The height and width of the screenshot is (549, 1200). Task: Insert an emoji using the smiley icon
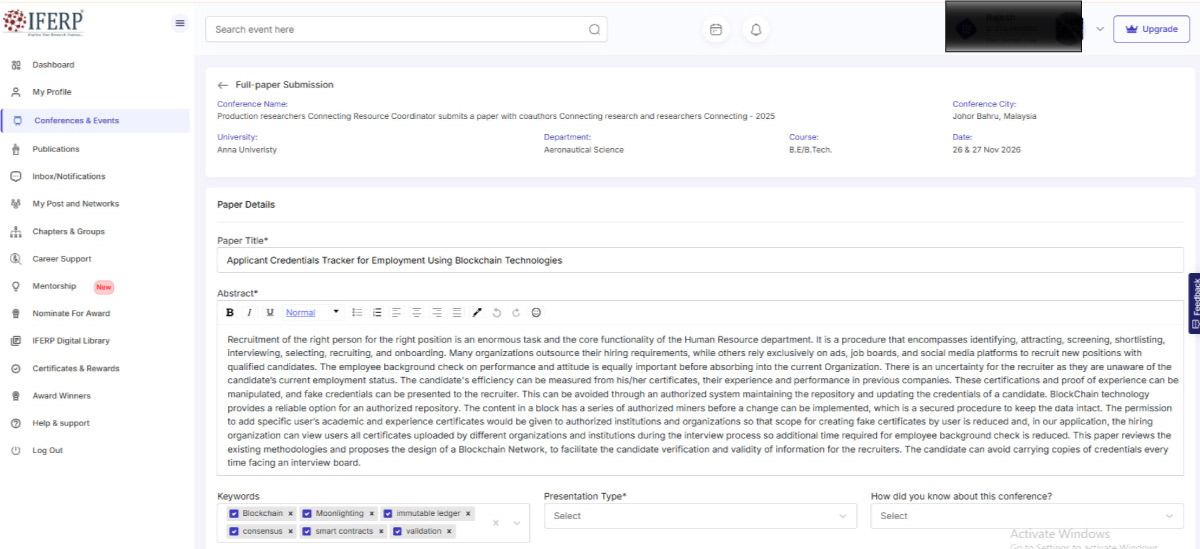(536, 313)
